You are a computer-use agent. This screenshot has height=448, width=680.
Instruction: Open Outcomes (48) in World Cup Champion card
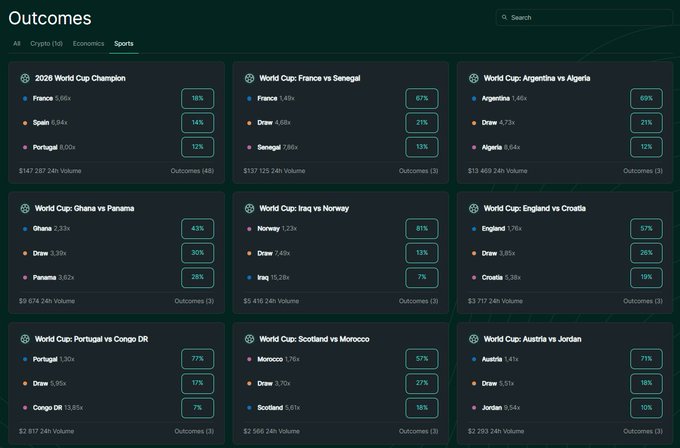coord(192,171)
